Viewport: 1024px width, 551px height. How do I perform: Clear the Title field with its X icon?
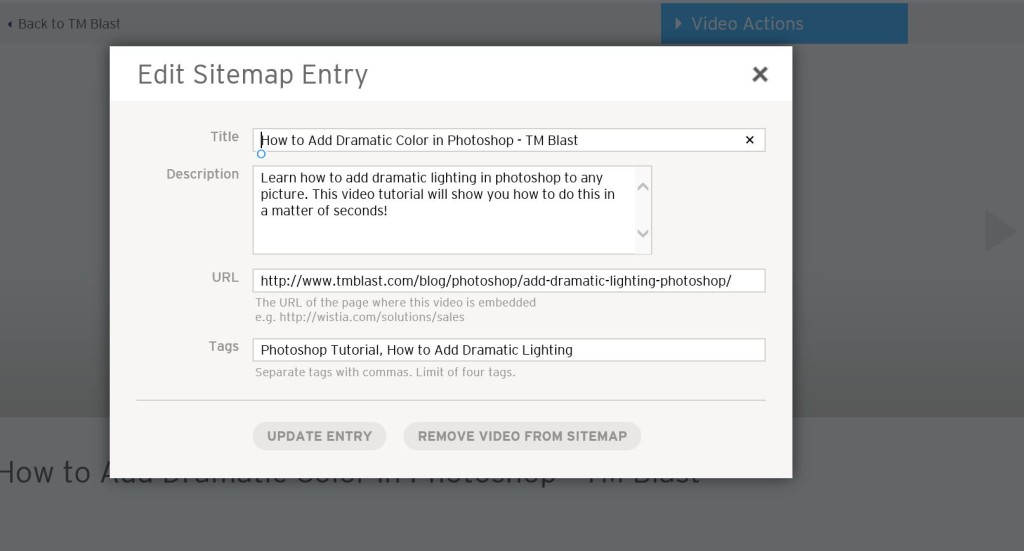[x=750, y=140]
